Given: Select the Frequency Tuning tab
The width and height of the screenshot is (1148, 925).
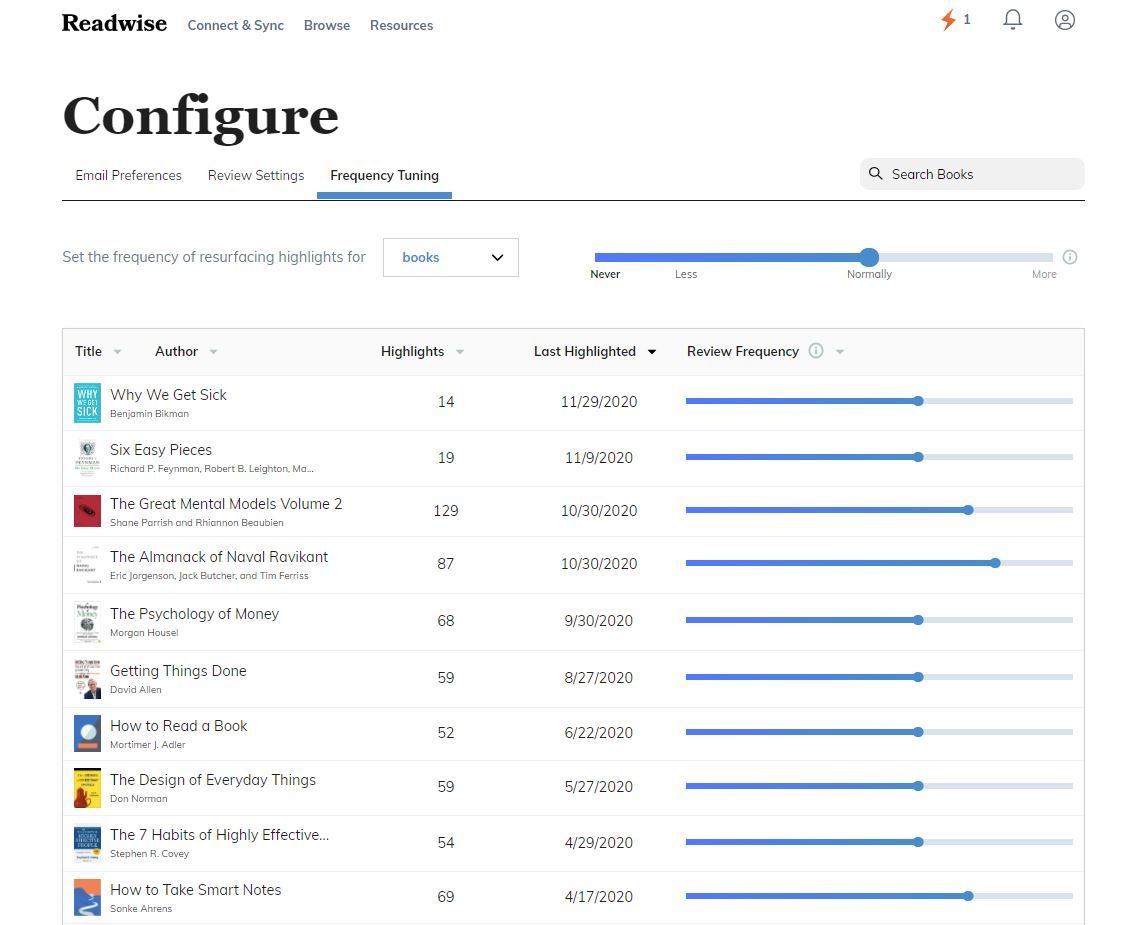Looking at the screenshot, I should coord(384,175).
